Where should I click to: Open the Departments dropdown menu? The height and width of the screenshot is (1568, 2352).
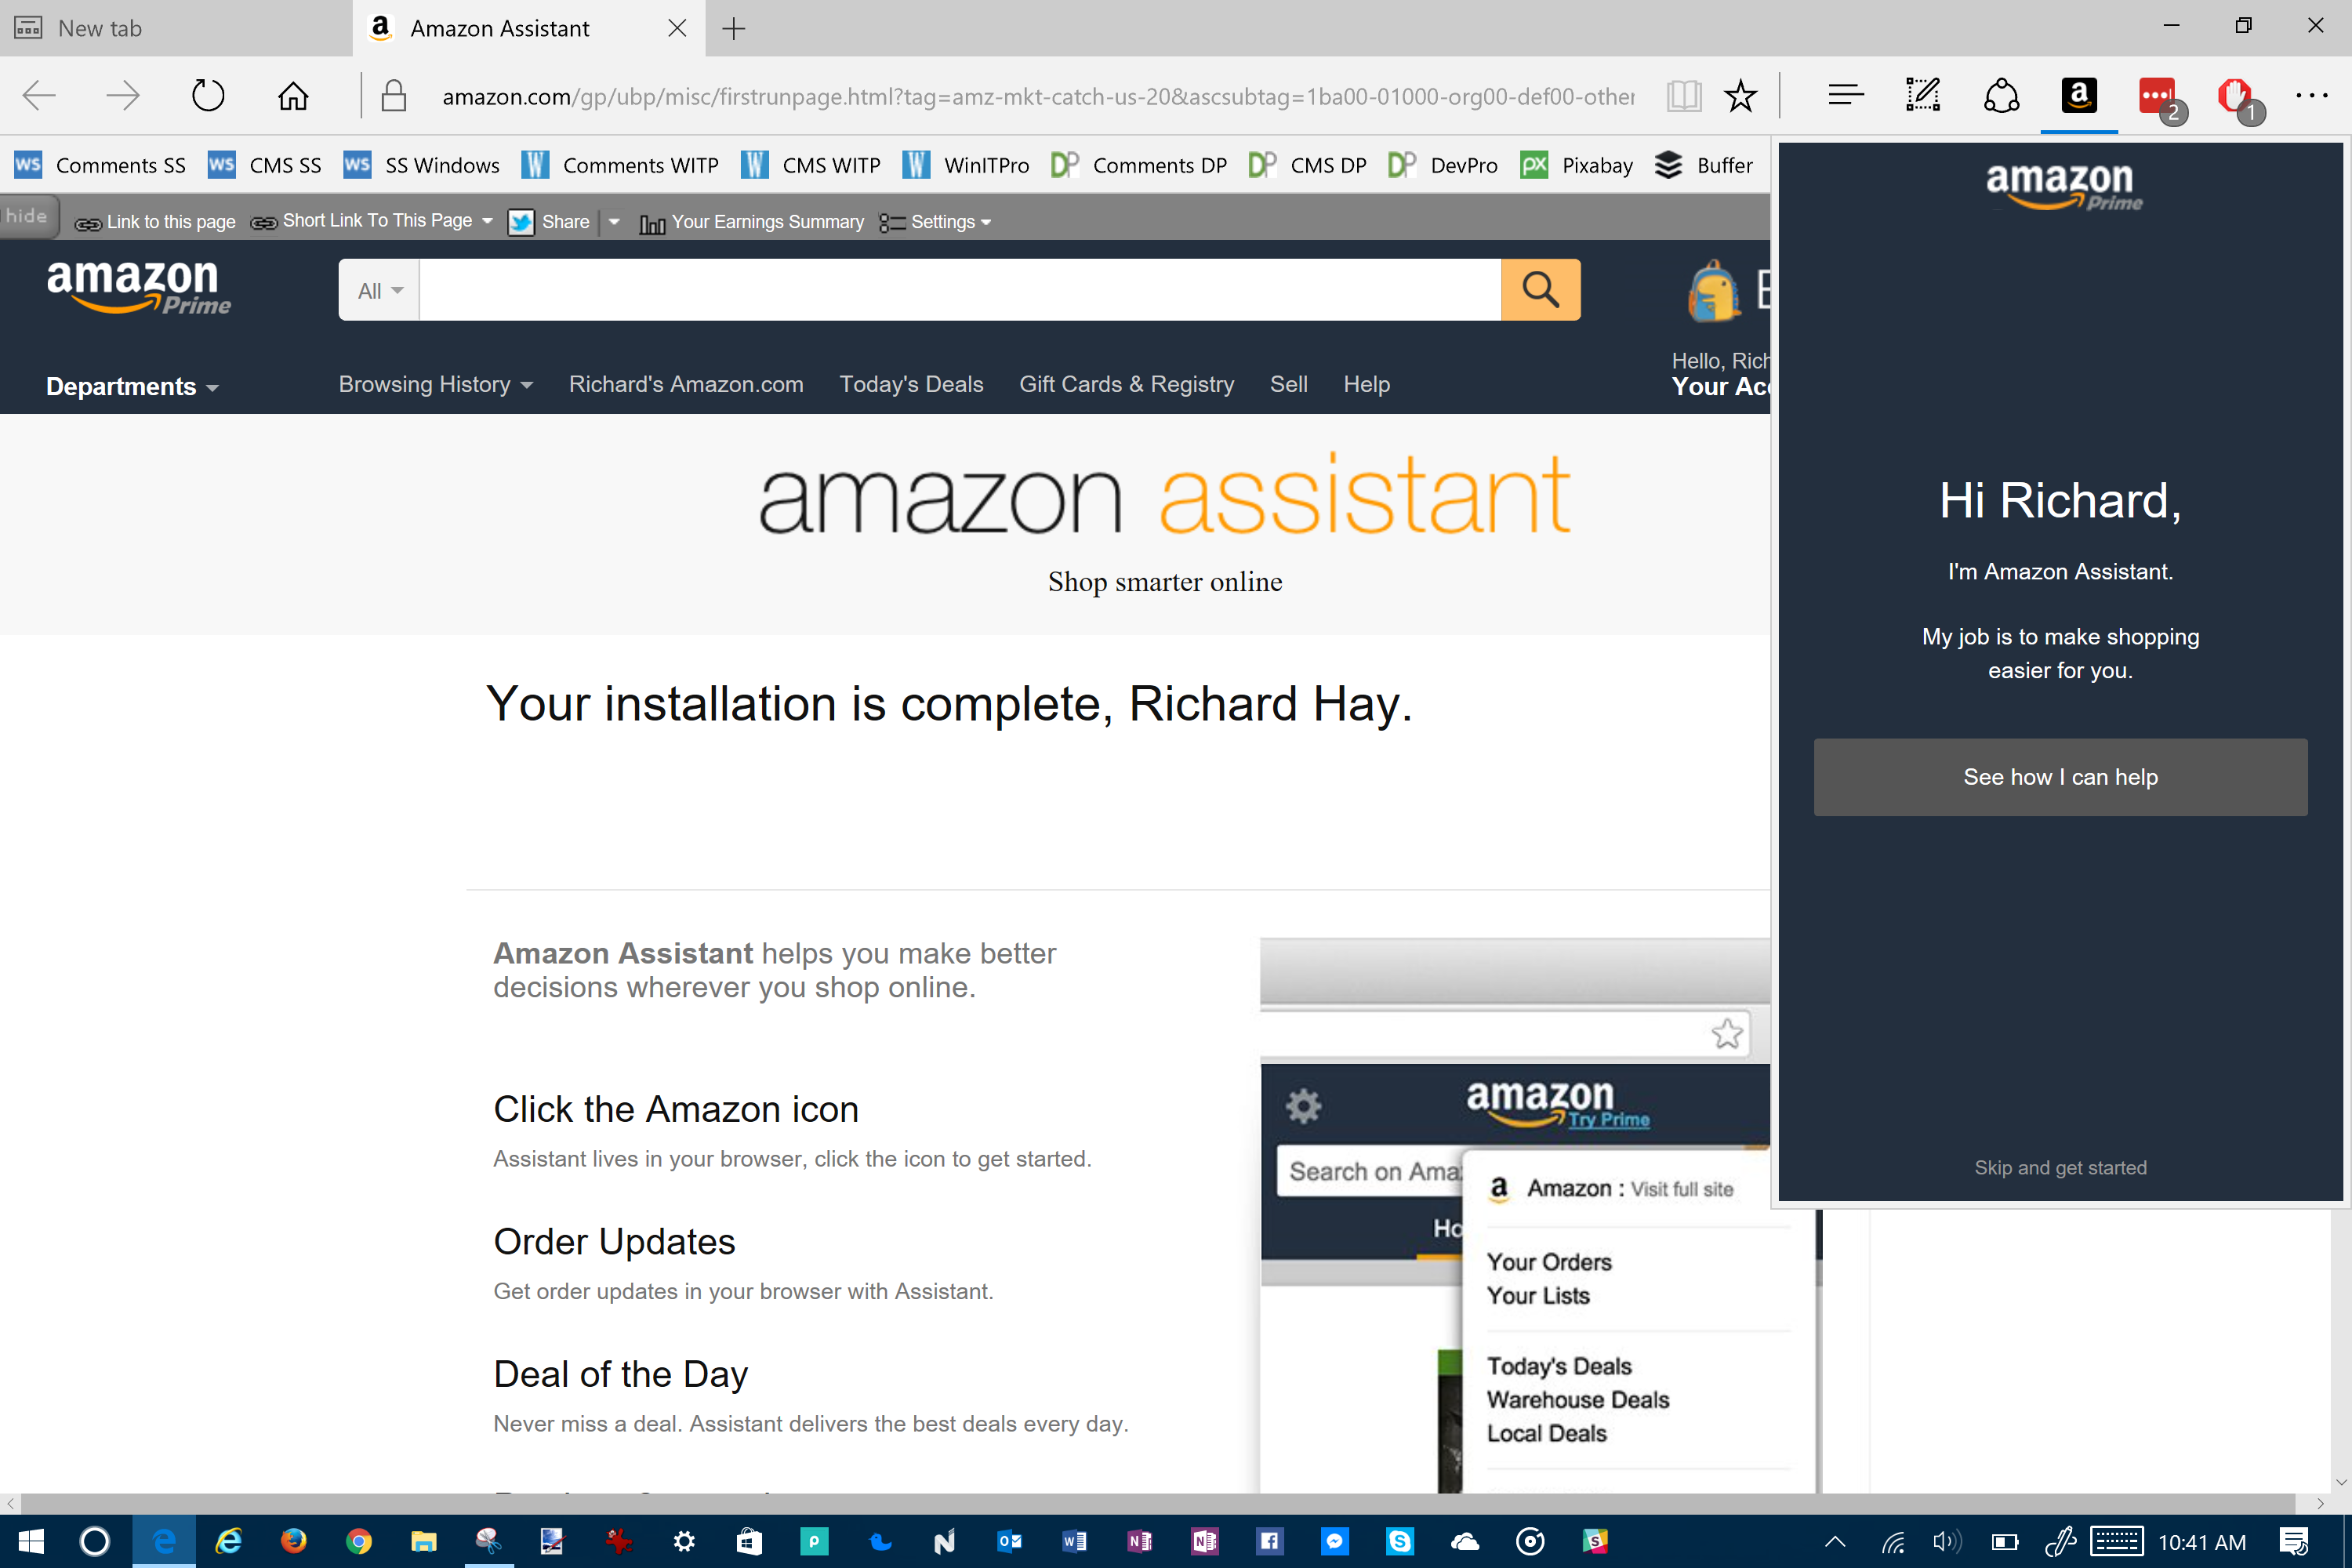[x=132, y=386]
